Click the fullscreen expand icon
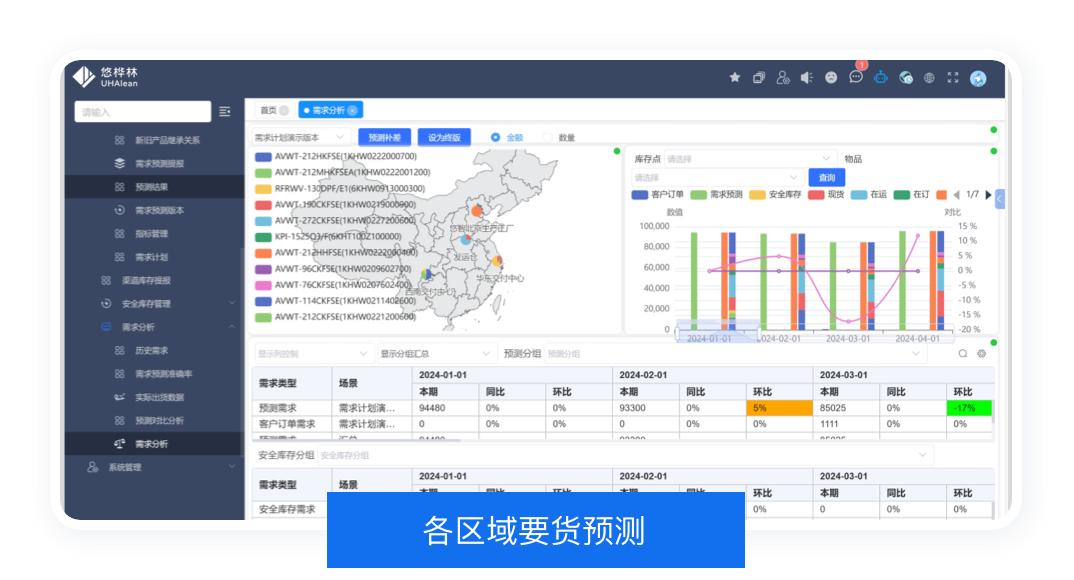This screenshot has width=1074, height=580. pyautogui.click(x=953, y=78)
